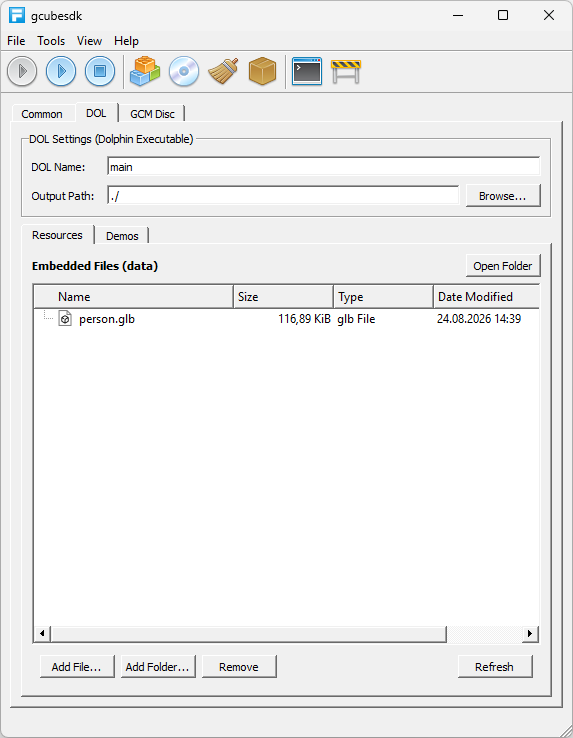This screenshot has height=738, width=573.
Task: Sort by the Name column header
Action: [x=134, y=297]
